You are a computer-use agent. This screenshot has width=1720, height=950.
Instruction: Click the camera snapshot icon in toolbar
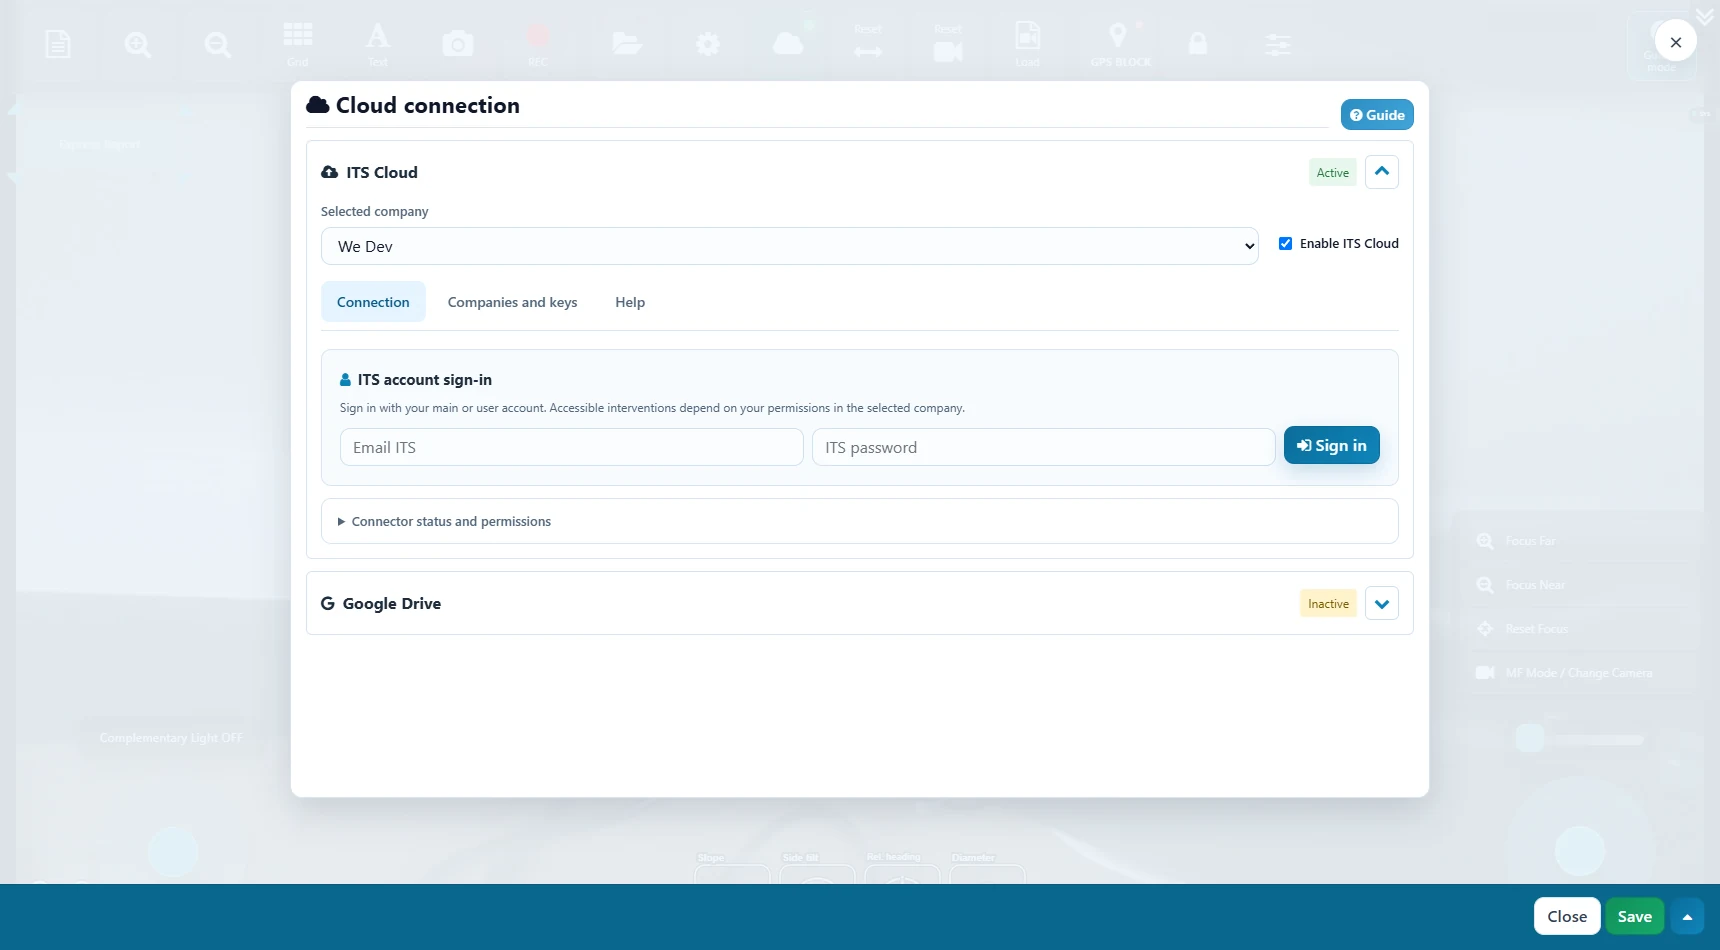pyautogui.click(x=458, y=44)
